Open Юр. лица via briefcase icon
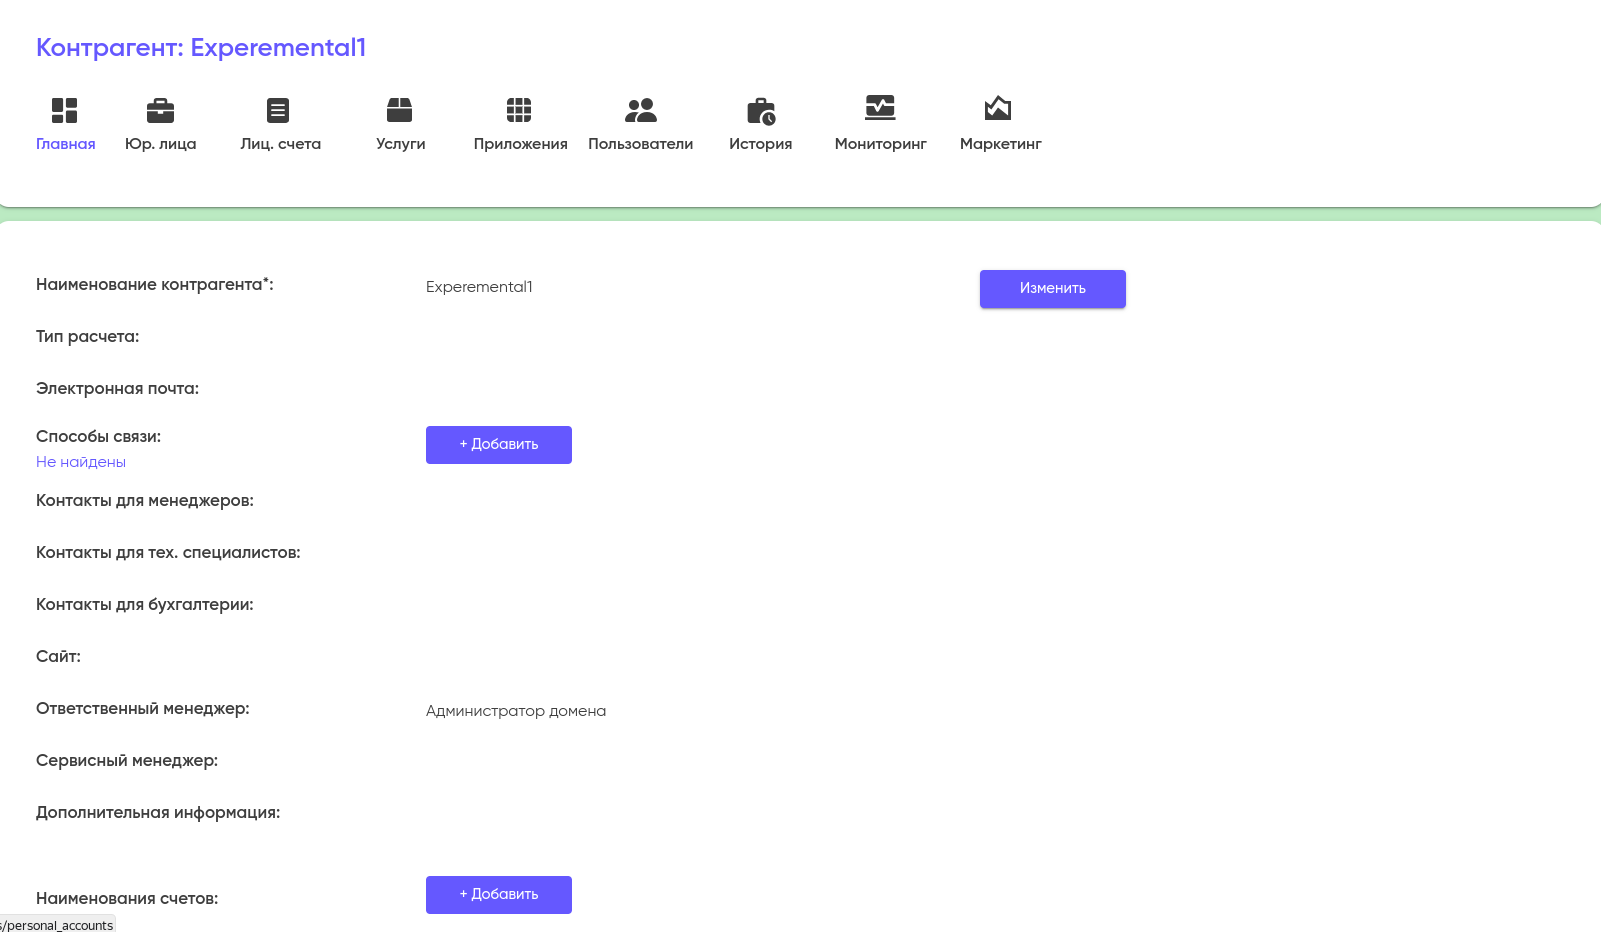Image resolution: width=1601 pixels, height=932 pixels. click(160, 110)
